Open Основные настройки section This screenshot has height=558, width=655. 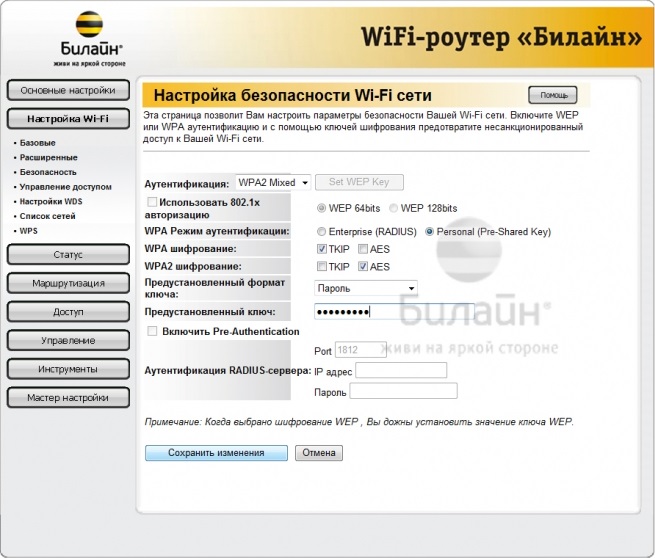pyautogui.click(x=68, y=90)
